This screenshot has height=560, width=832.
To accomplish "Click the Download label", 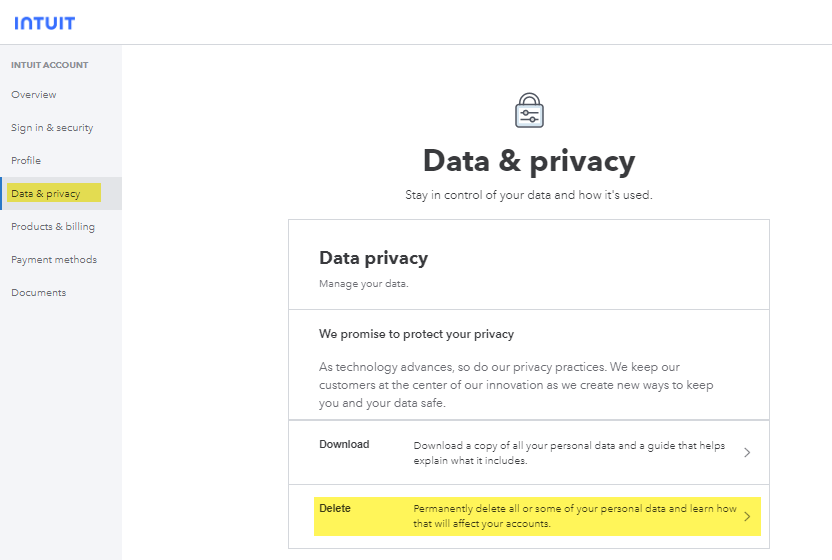I will point(344,445).
